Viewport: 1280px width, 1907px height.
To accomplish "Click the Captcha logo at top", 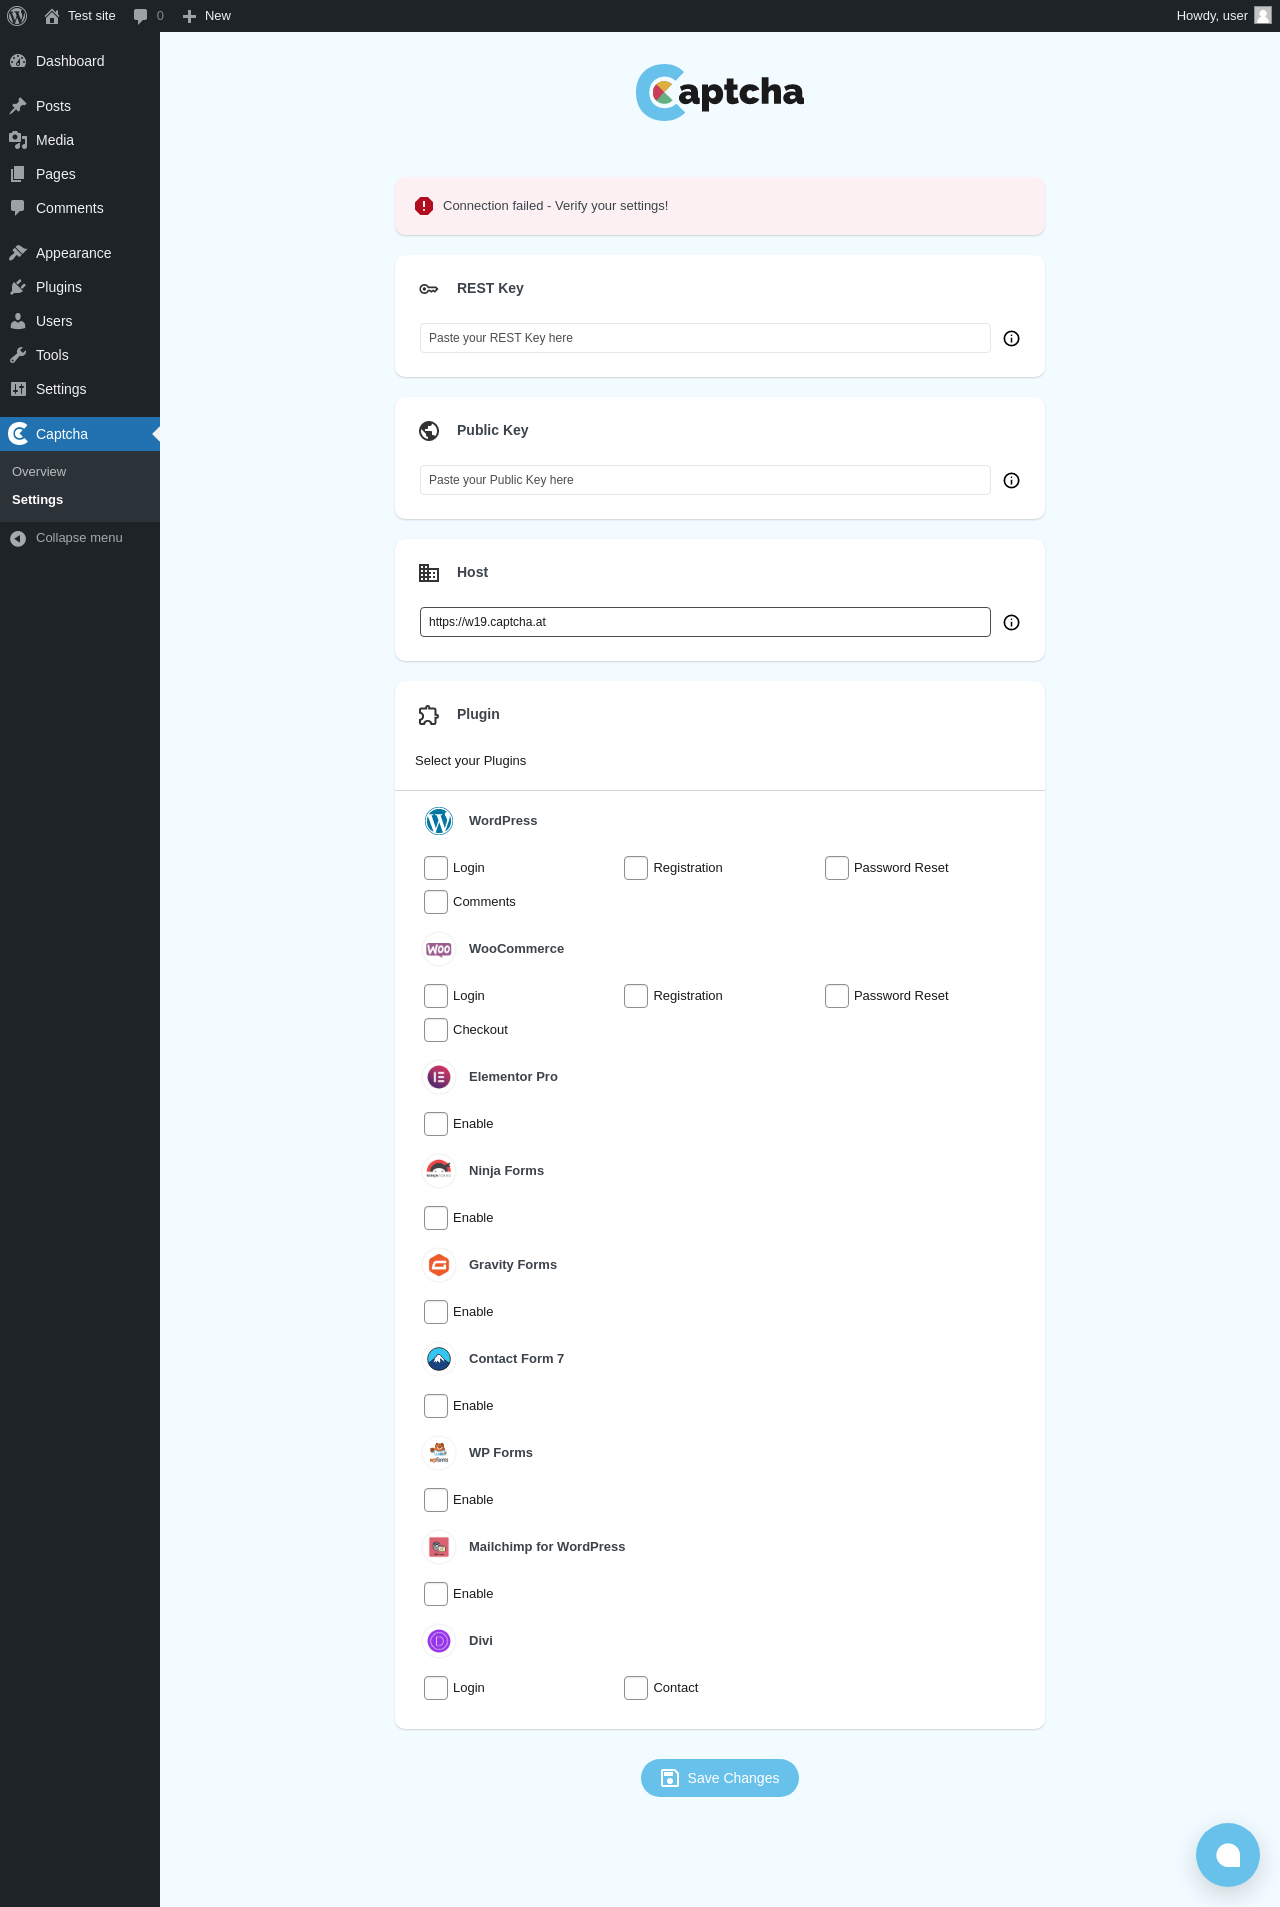I will coord(720,93).
